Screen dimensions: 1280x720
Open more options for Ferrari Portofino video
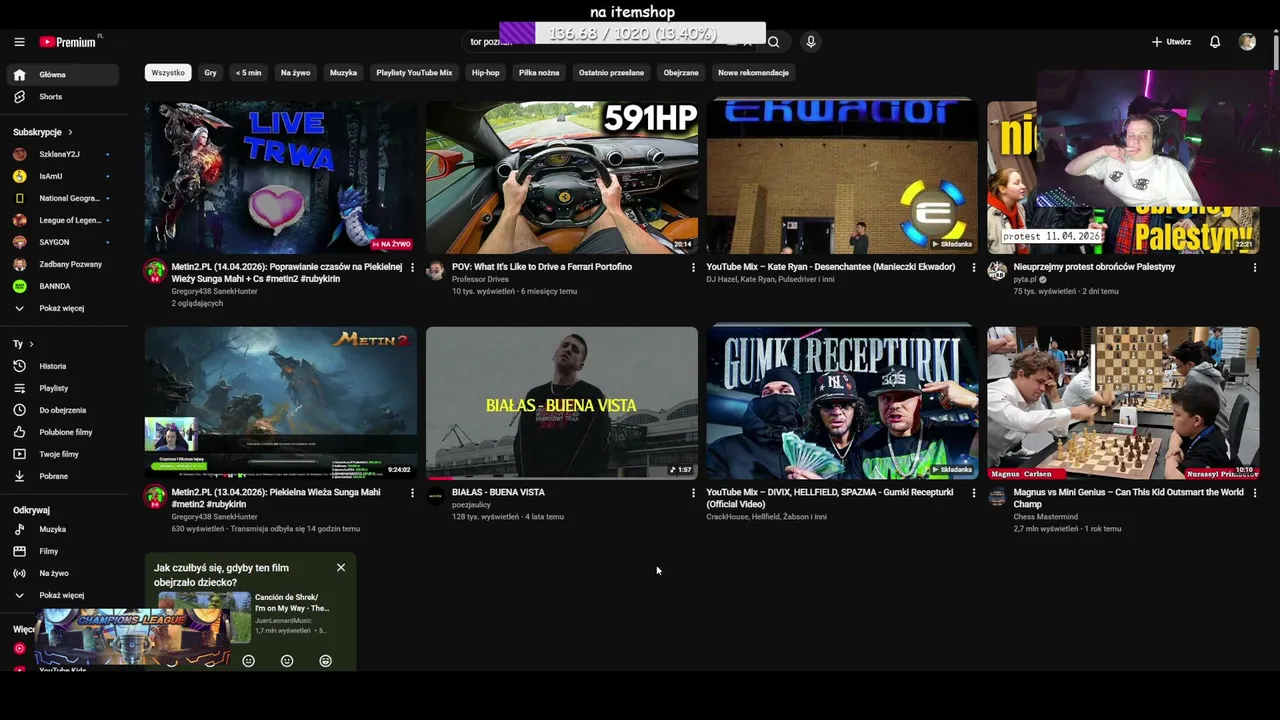click(x=693, y=267)
